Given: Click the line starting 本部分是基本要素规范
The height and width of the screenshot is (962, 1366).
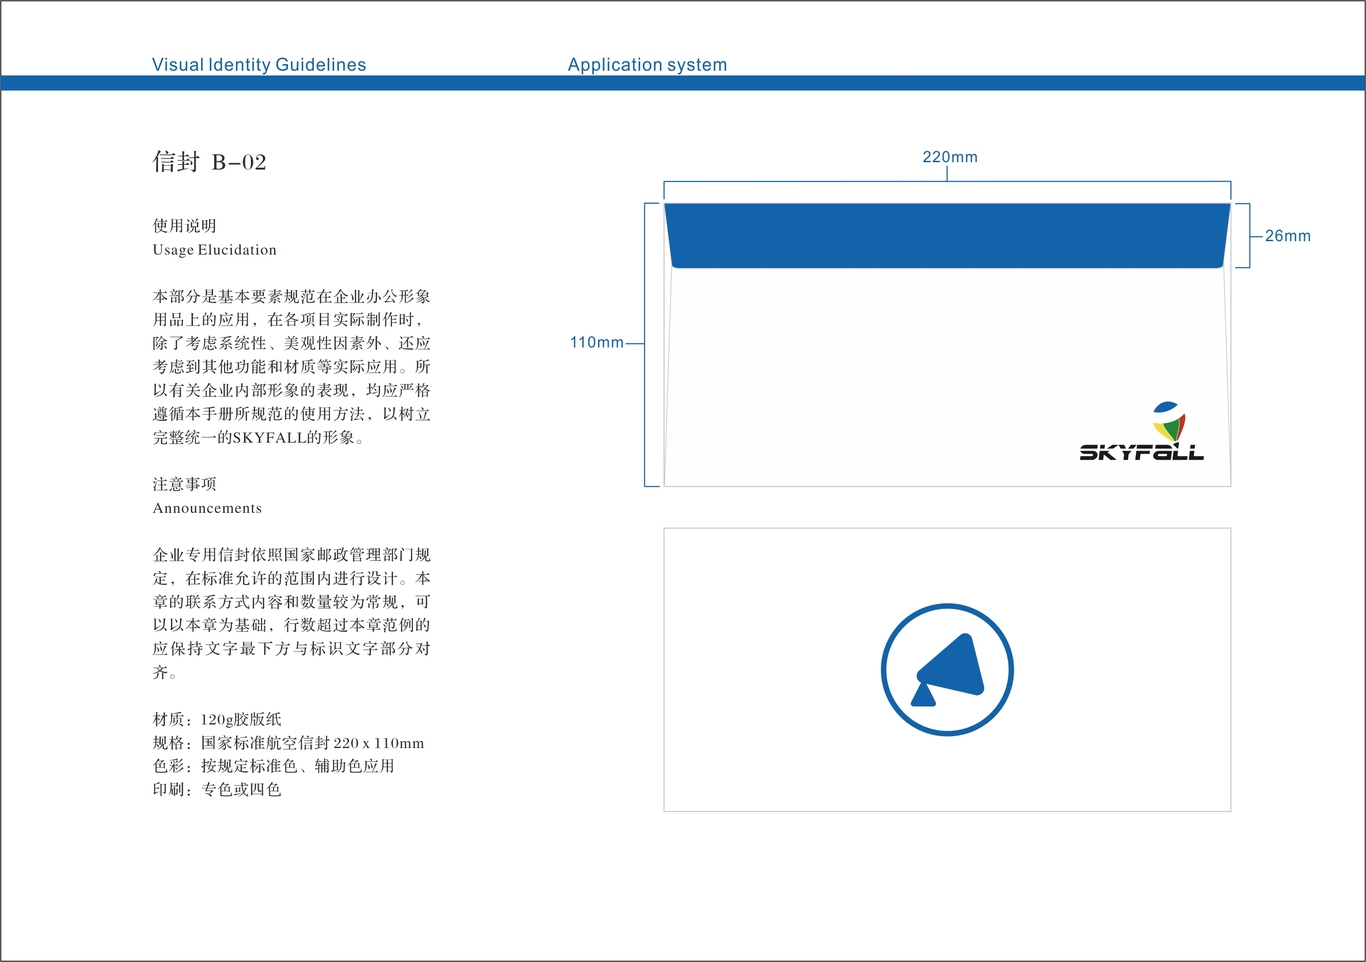Looking at the screenshot, I should [291, 297].
